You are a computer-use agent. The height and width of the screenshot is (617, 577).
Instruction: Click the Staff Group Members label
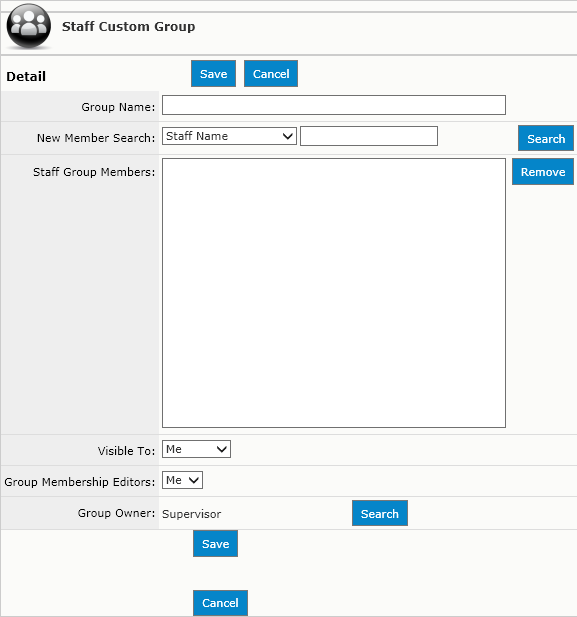pos(94,172)
